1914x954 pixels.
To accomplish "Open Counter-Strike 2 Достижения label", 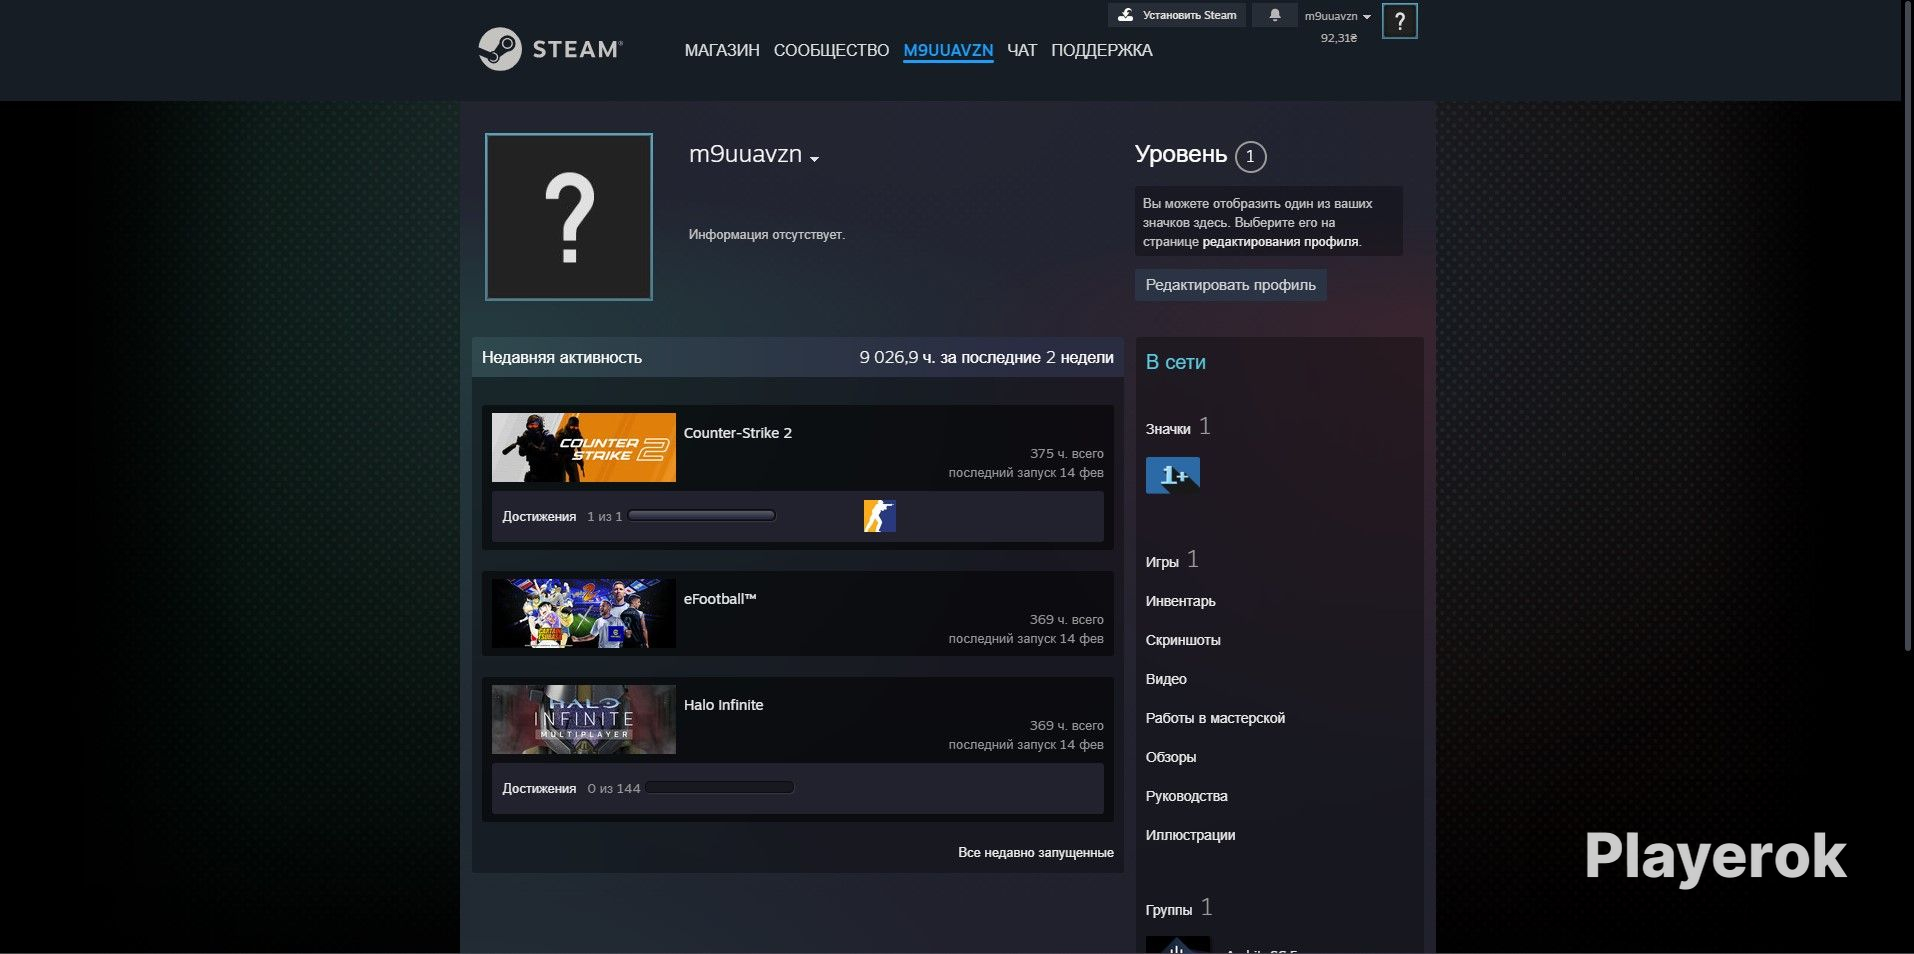I will tap(539, 517).
